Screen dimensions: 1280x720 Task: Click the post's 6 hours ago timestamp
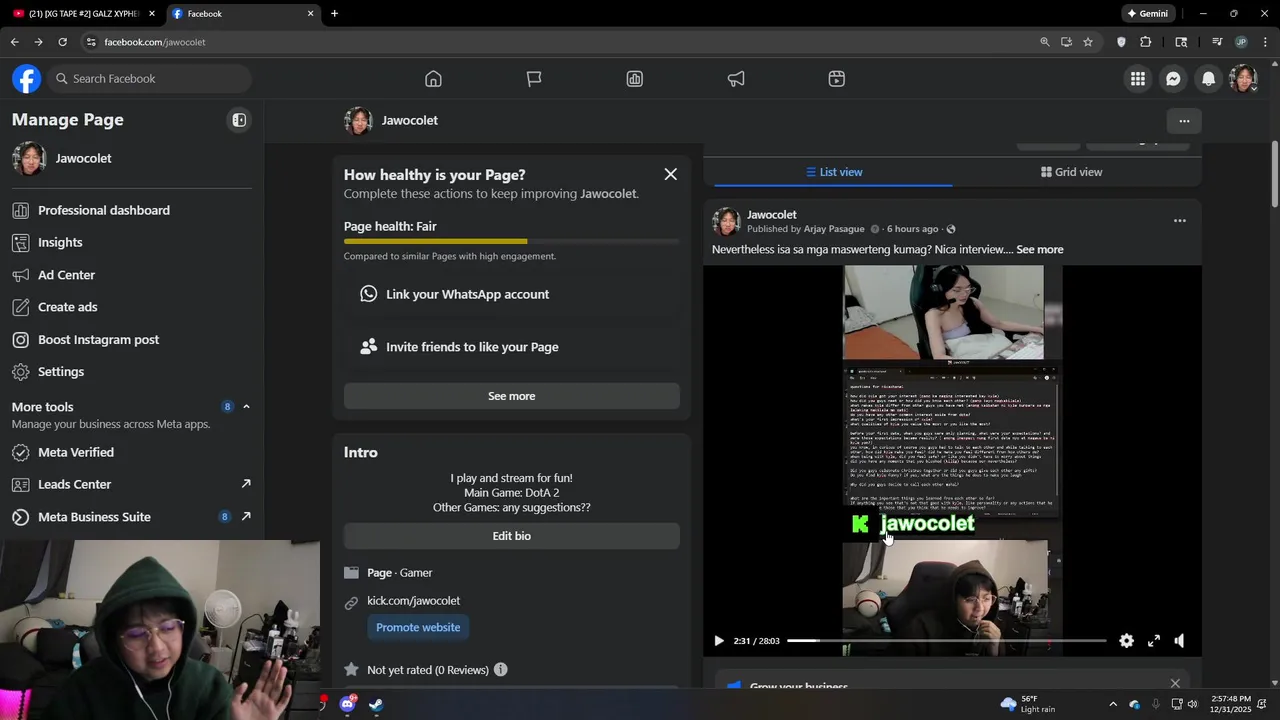click(x=913, y=229)
